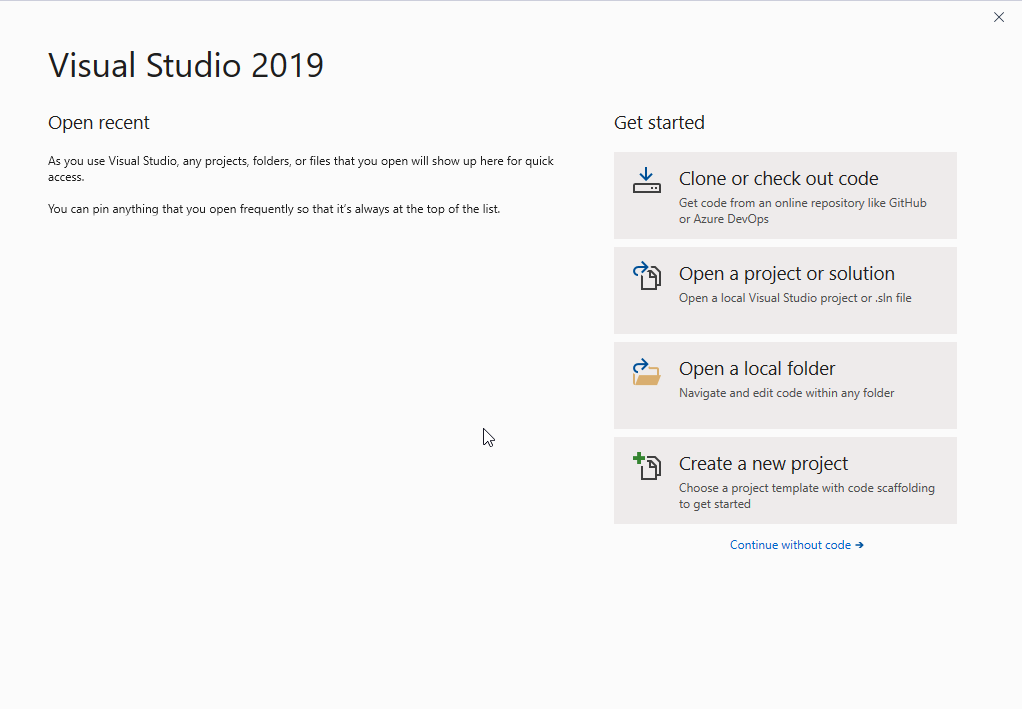Follow the Continue without code link
1022x709 pixels.
[x=796, y=545]
